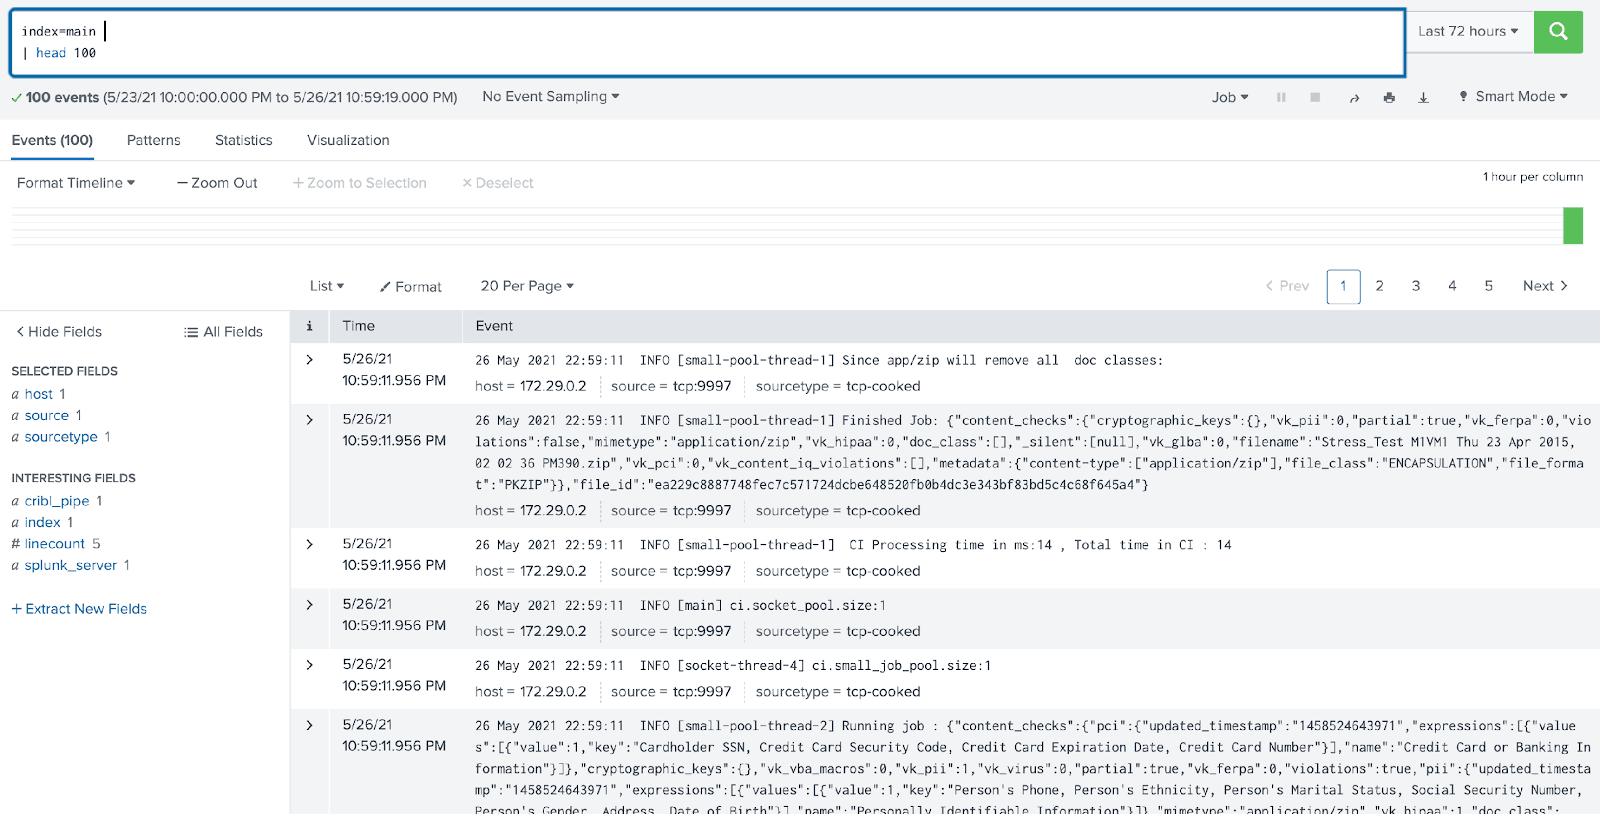Image resolution: width=1600 pixels, height=814 pixels.
Task: Print the search results
Action: click(1389, 97)
